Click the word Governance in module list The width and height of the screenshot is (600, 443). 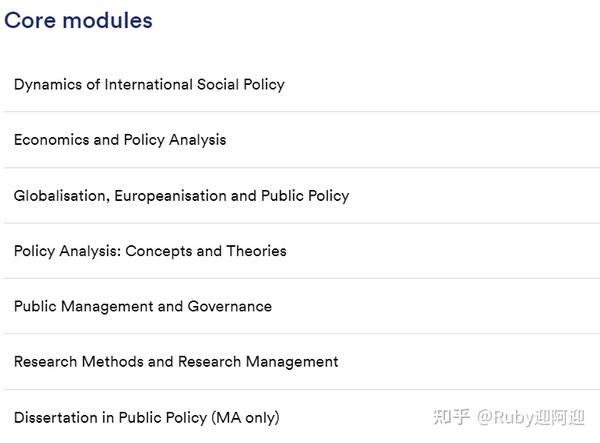pos(230,306)
